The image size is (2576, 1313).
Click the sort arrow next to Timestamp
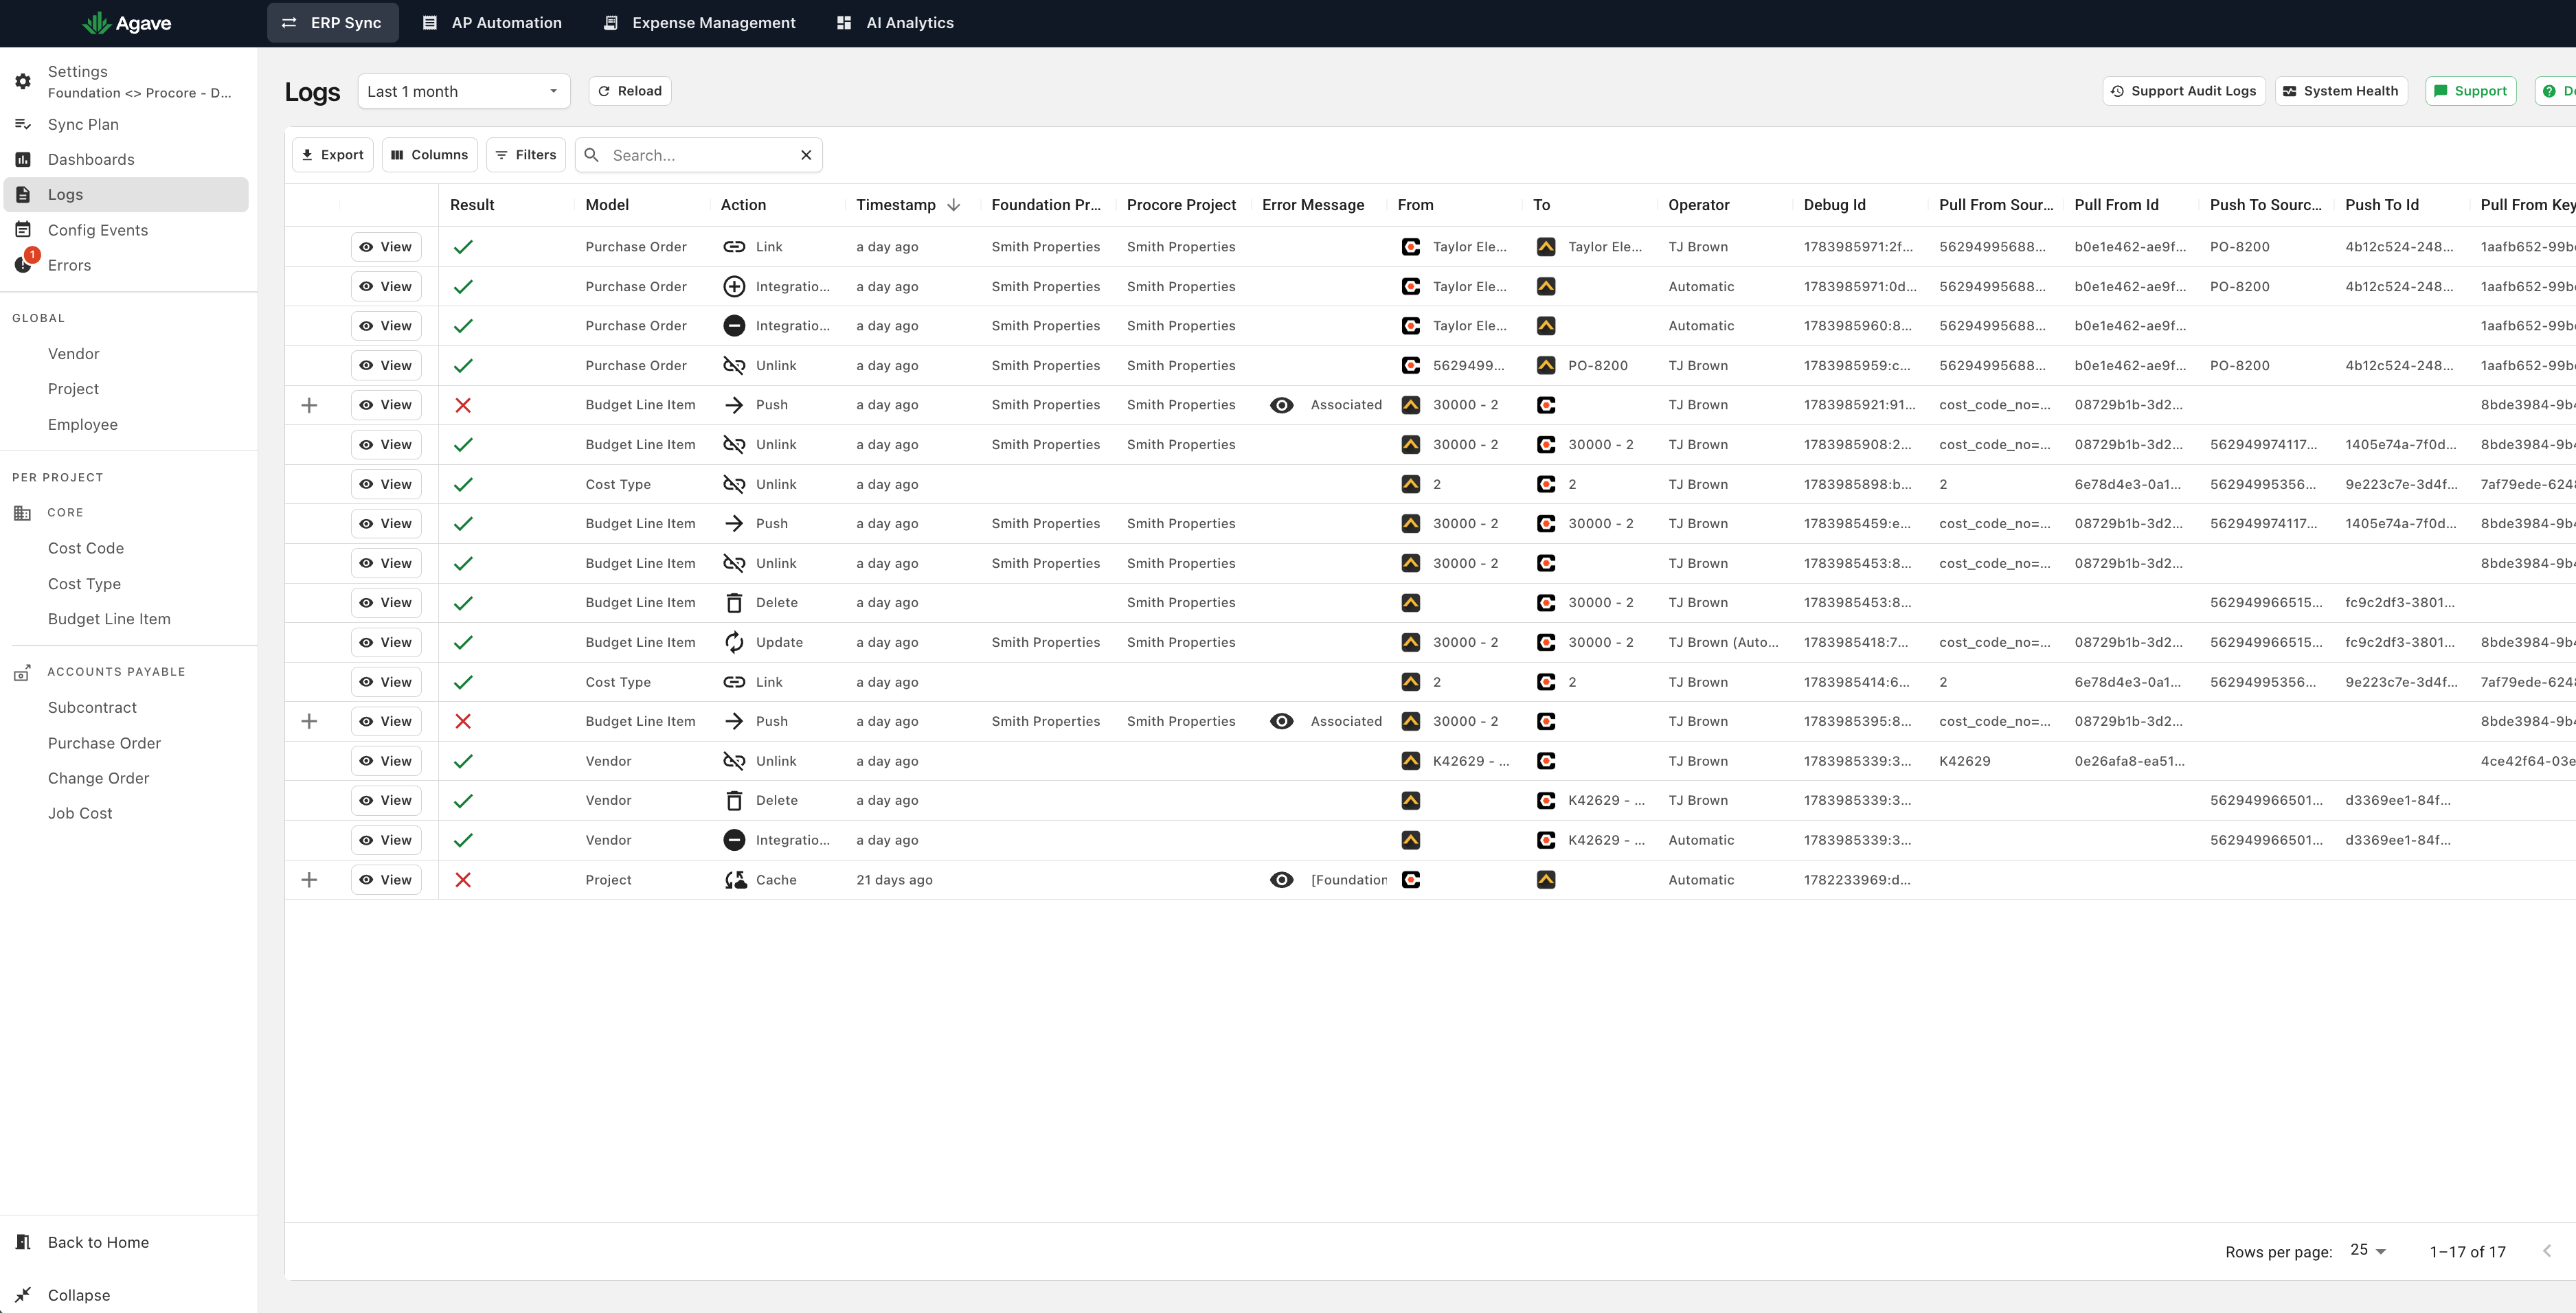(954, 205)
